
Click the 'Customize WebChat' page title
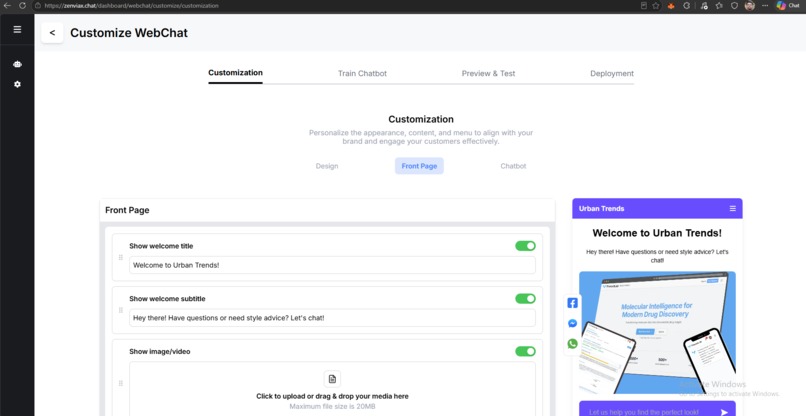(129, 33)
